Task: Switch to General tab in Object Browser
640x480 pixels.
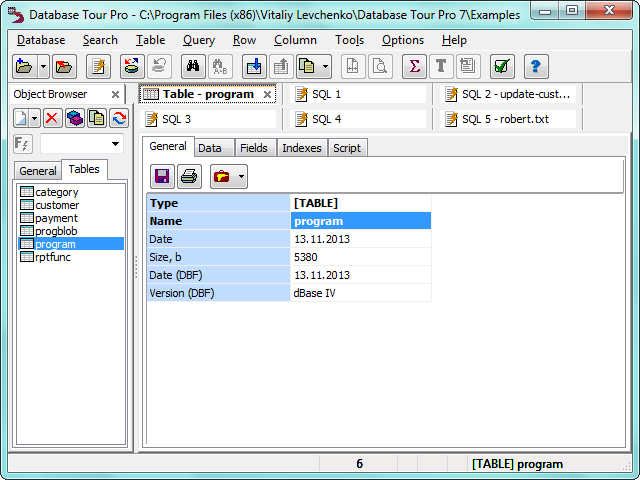Action: pyautogui.click(x=38, y=171)
